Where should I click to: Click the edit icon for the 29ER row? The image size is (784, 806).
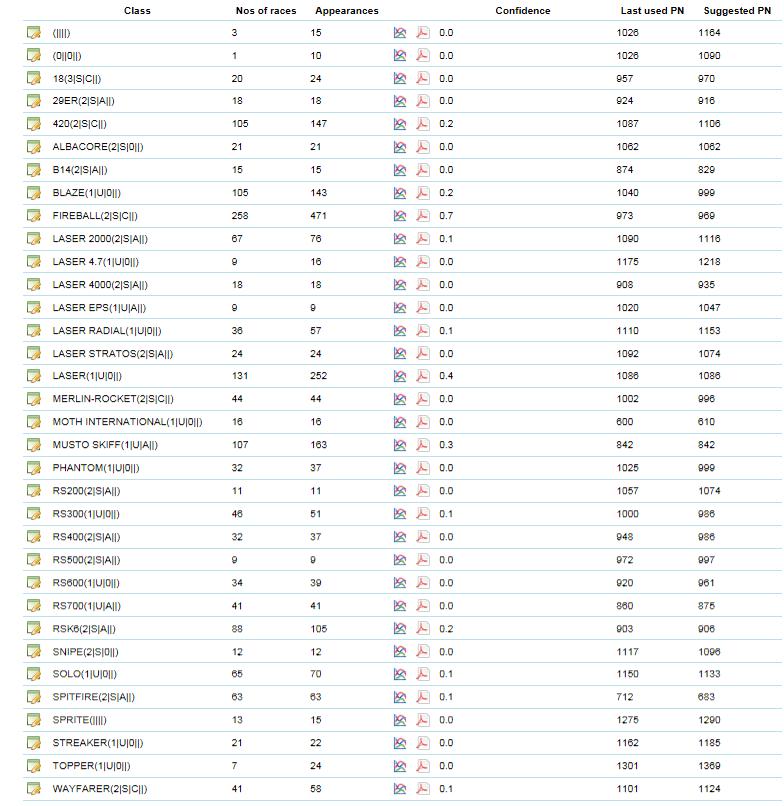point(34,101)
